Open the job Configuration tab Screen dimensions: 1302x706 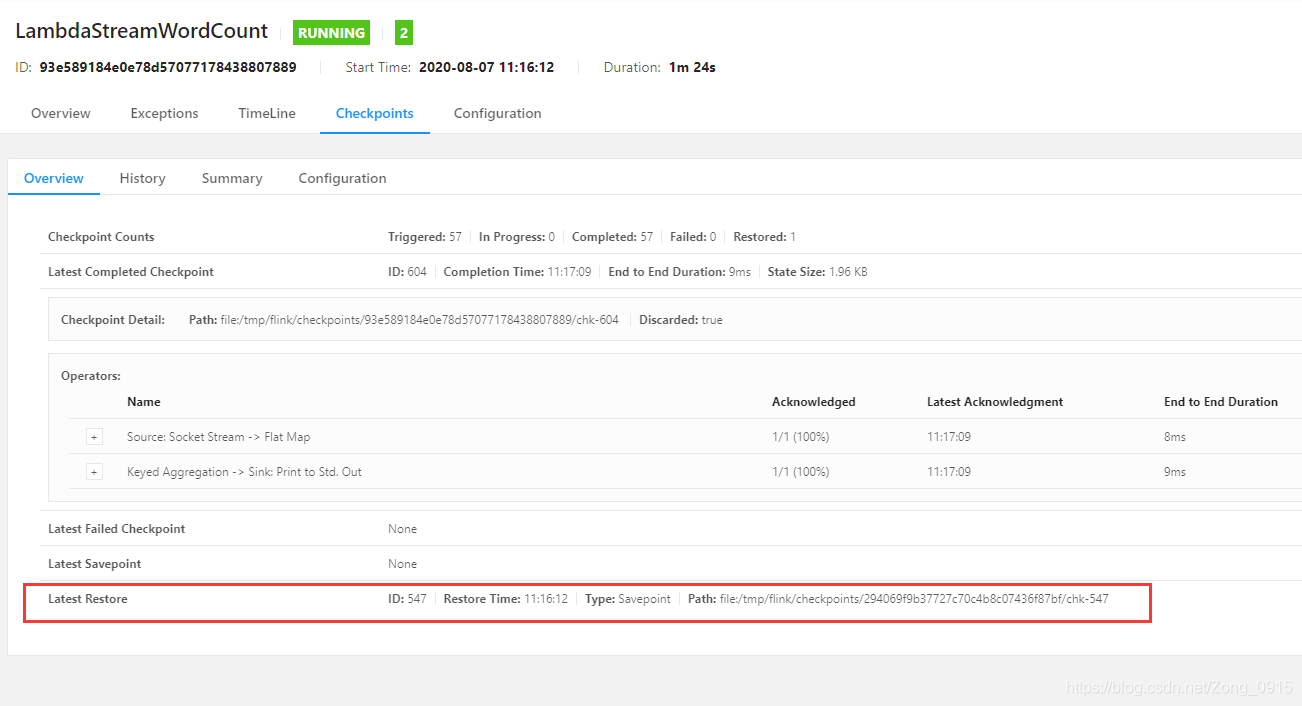coord(497,113)
